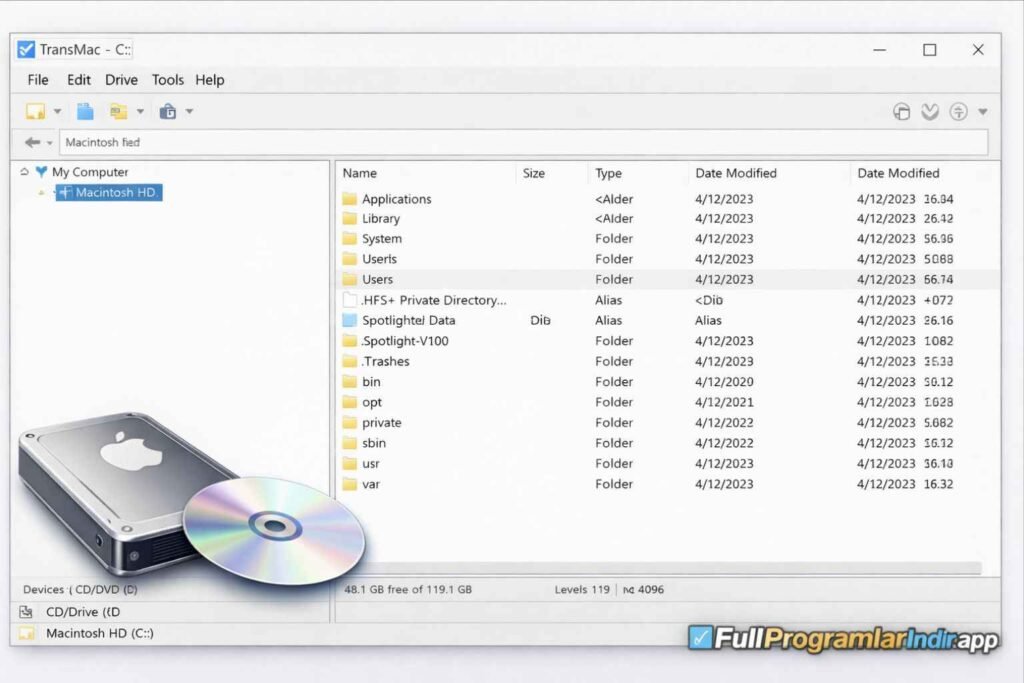Sort the file list by the Name column
The width and height of the screenshot is (1024, 683).
pyautogui.click(x=360, y=173)
